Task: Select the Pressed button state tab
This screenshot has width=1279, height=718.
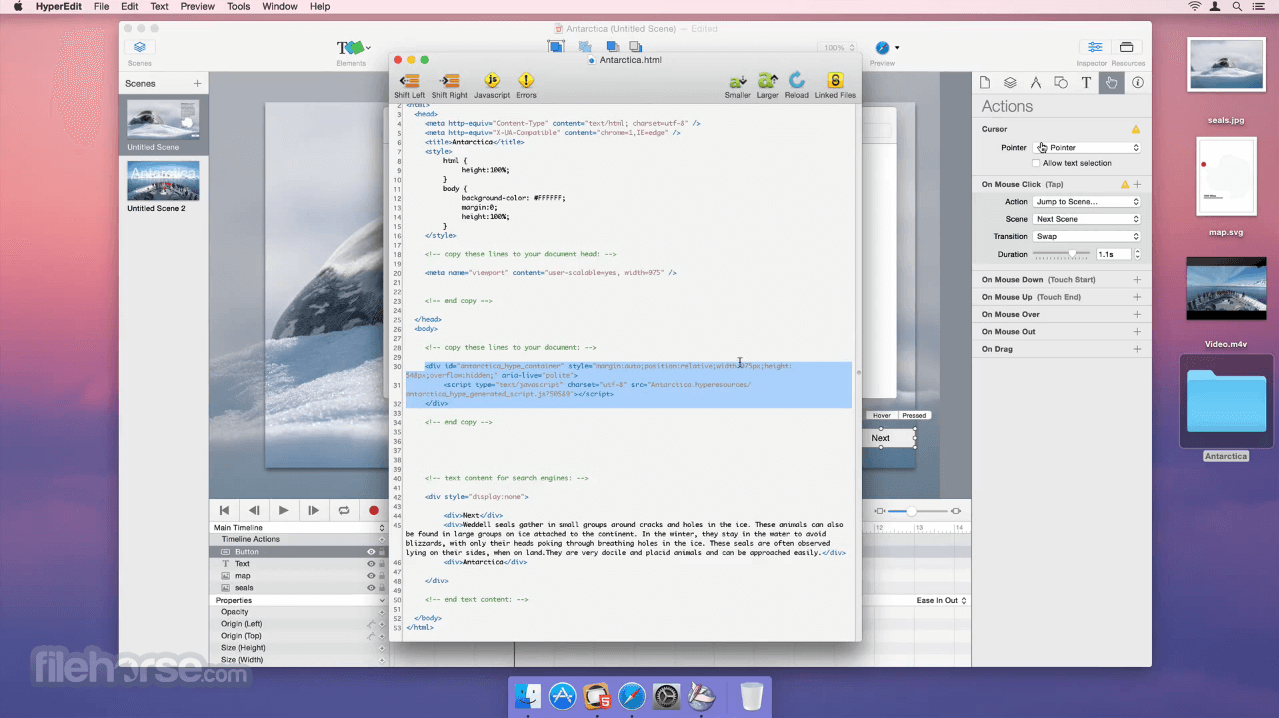Action: click(914, 415)
